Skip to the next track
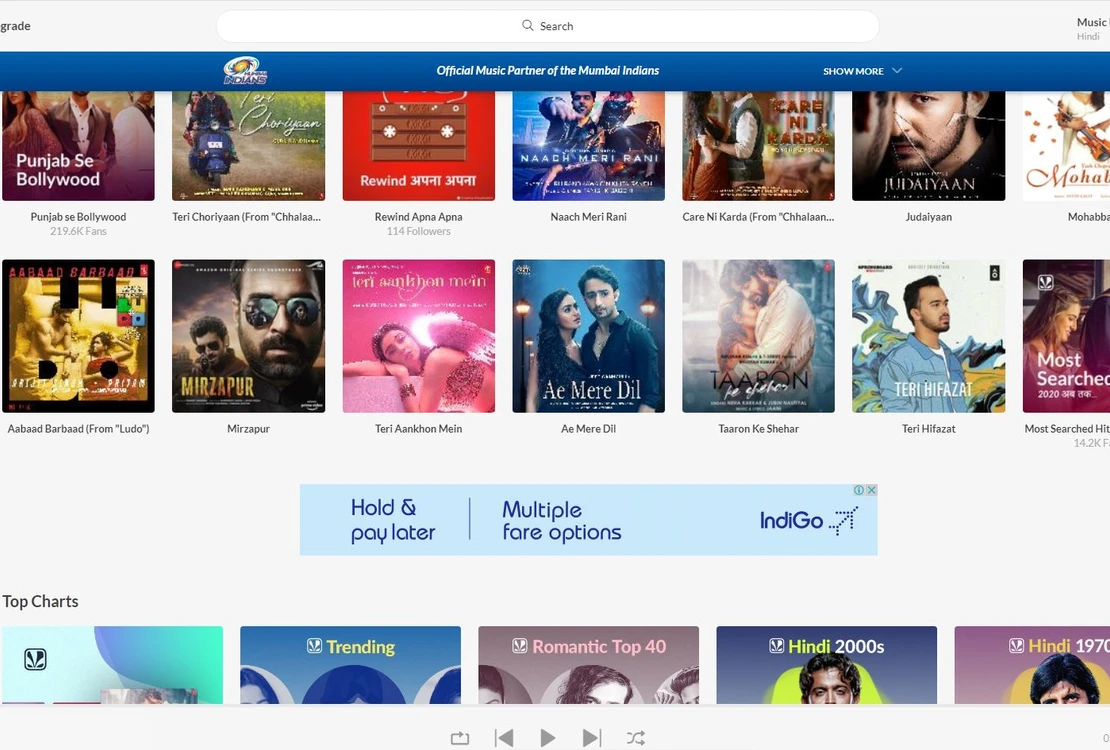Viewport: 1110px width, 750px height. [592, 738]
